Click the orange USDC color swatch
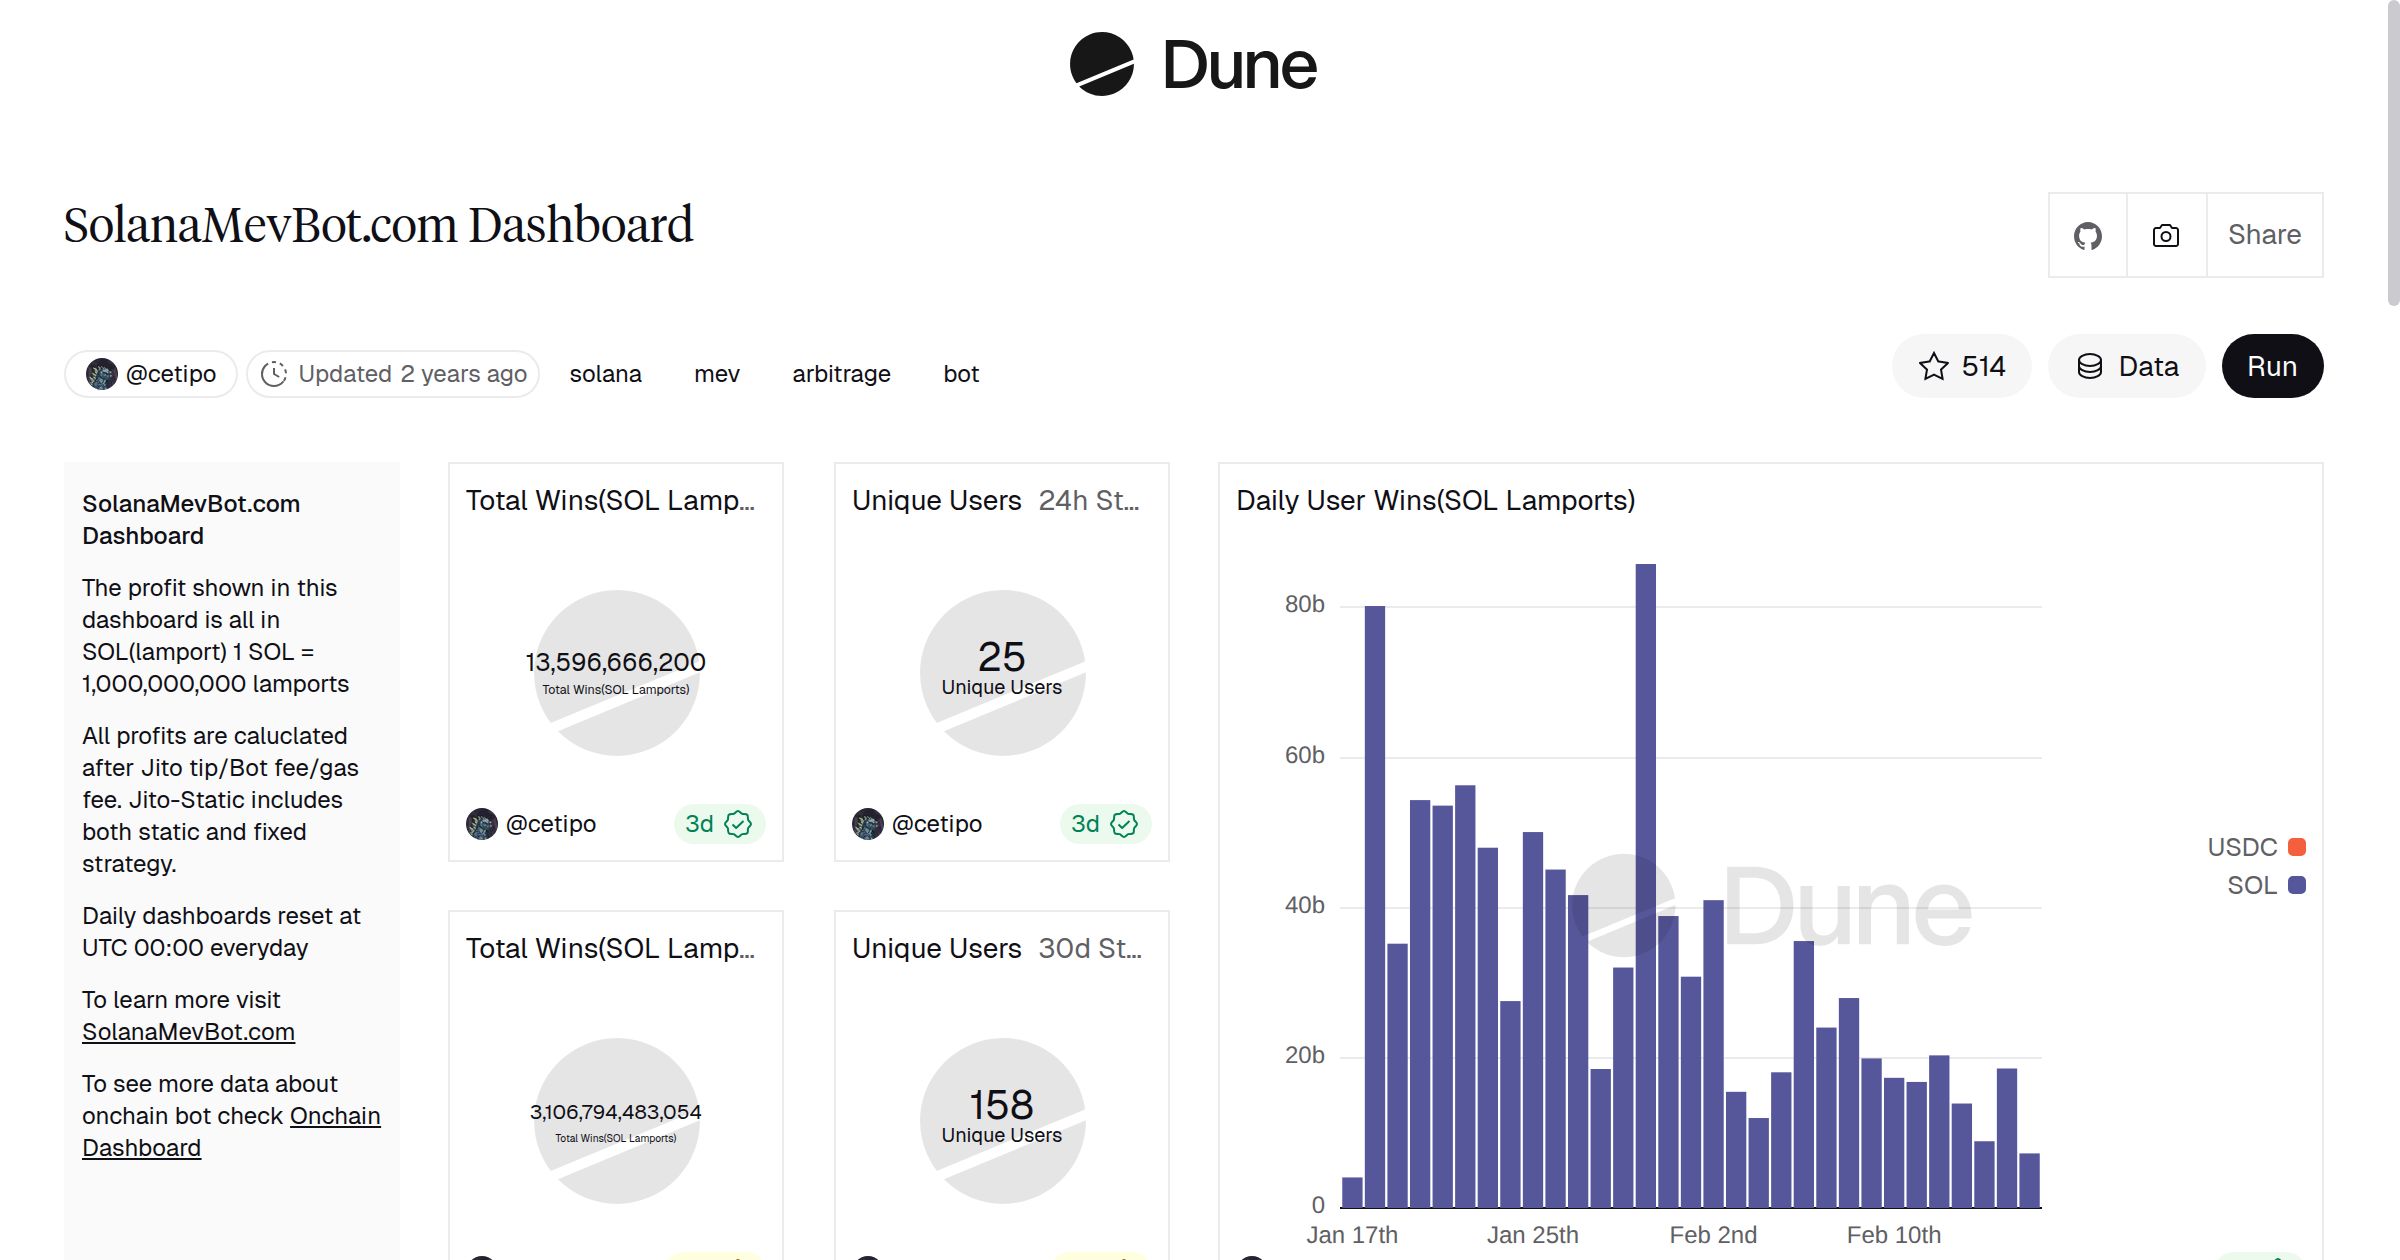Viewport: 2400px width, 1260px height. pyautogui.click(x=2295, y=847)
